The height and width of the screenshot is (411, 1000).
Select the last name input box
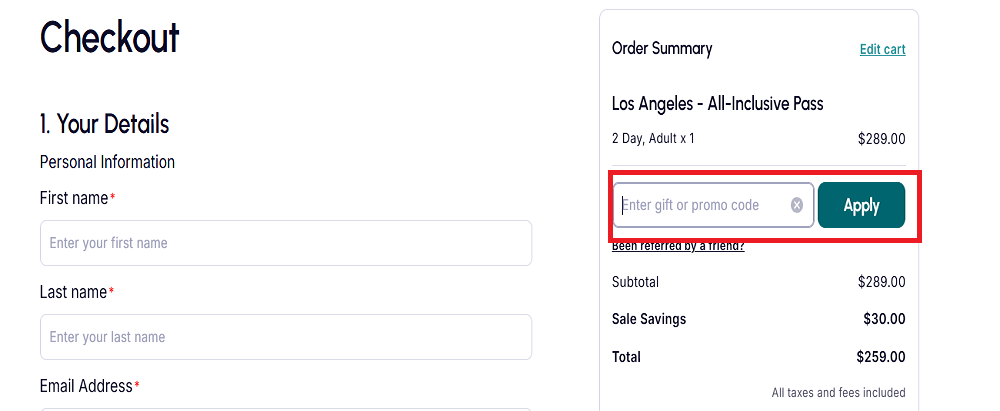click(x=285, y=337)
